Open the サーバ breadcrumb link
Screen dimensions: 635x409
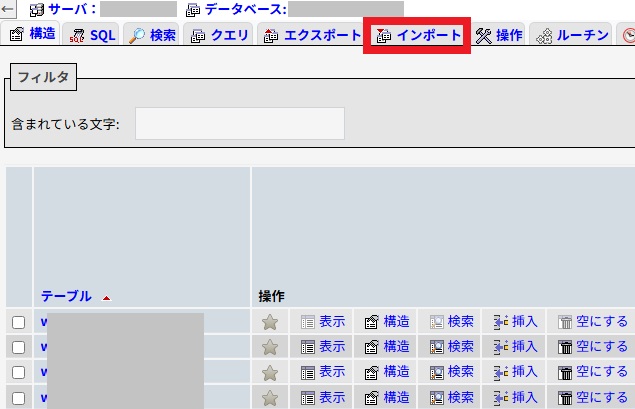pos(72,9)
